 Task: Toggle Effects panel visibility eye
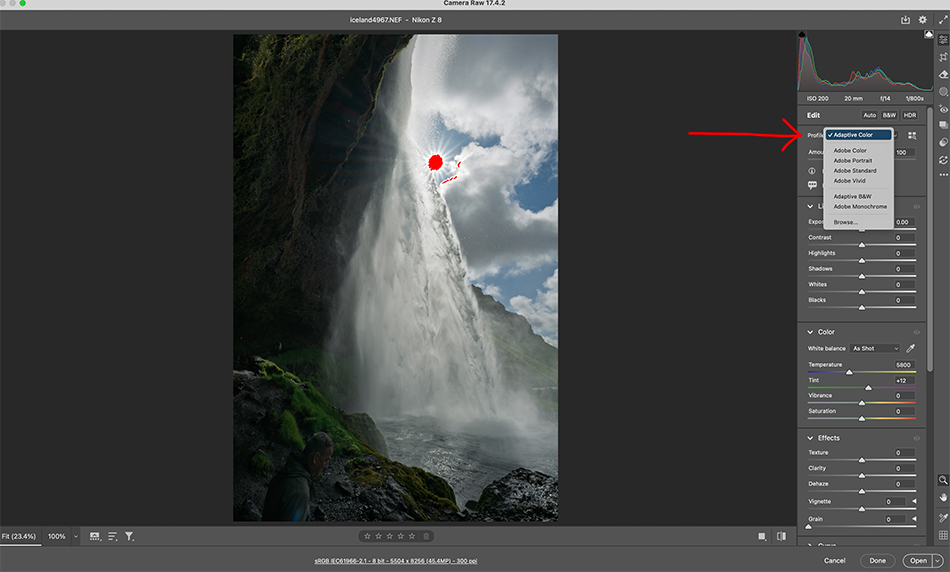click(916, 438)
